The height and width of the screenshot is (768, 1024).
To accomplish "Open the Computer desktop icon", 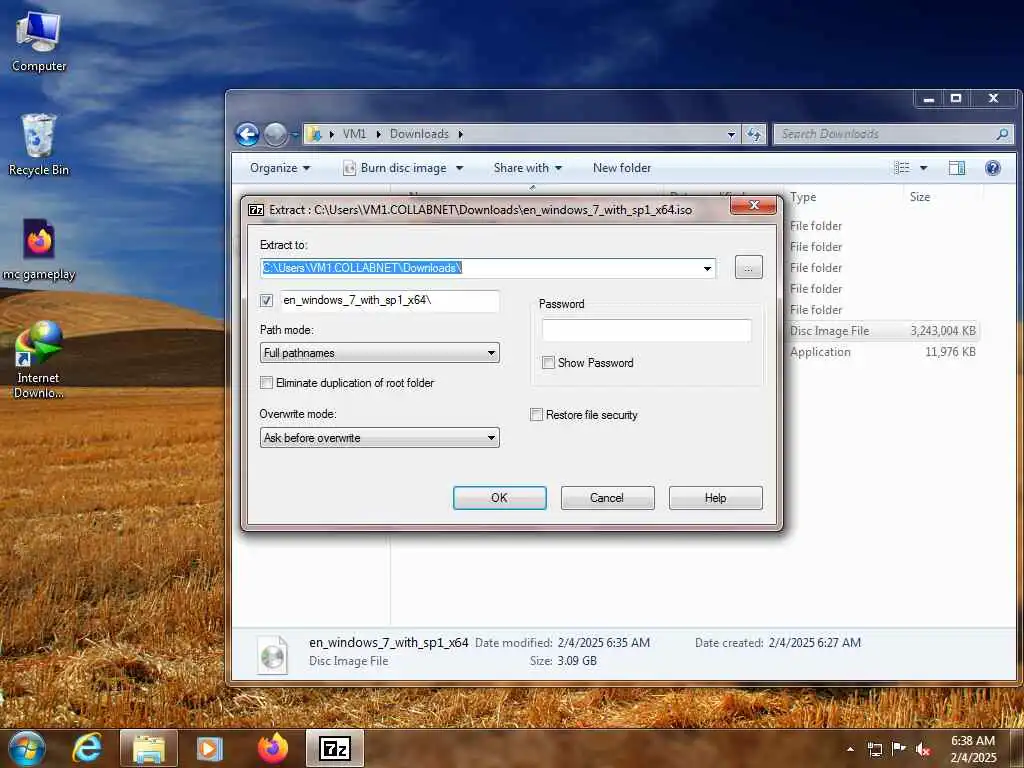I will (39, 42).
